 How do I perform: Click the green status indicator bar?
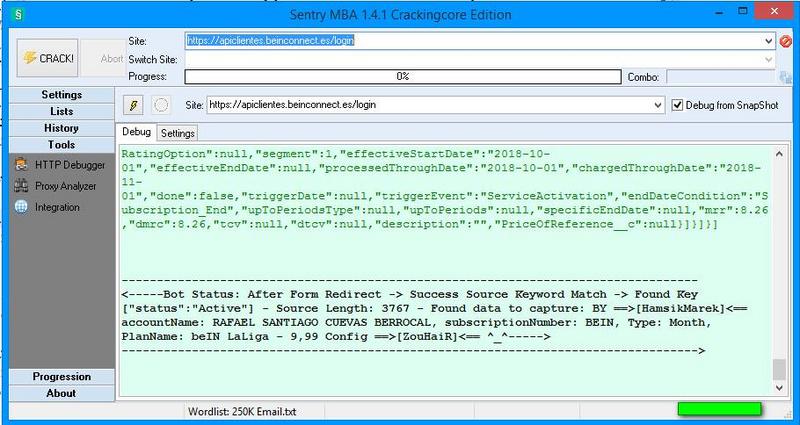pyautogui.click(x=719, y=409)
